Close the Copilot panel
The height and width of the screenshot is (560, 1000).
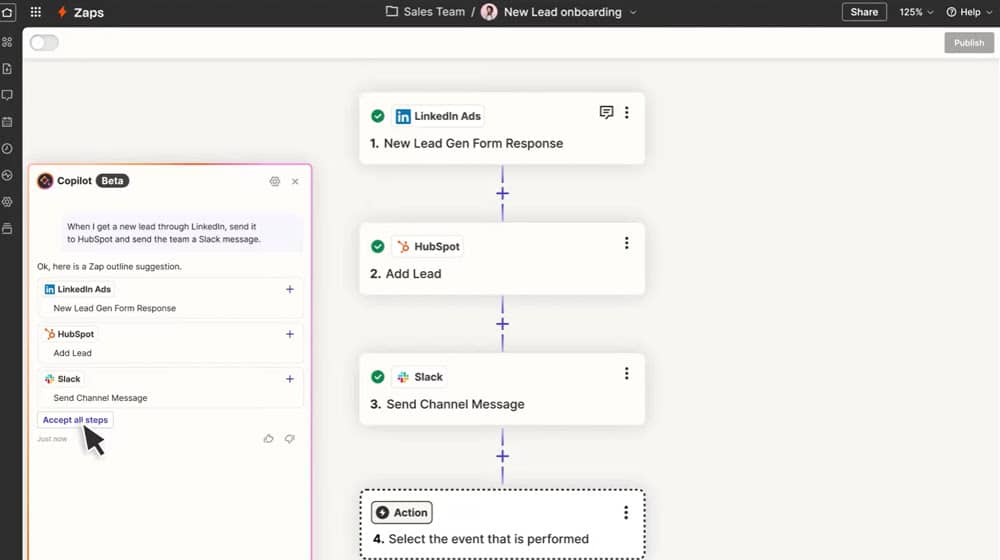[295, 181]
